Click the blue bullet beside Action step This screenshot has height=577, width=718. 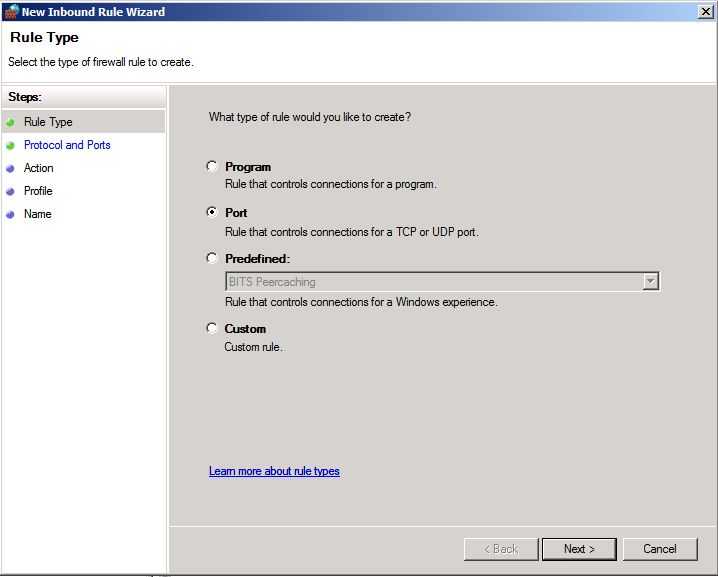[x=10, y=168]
